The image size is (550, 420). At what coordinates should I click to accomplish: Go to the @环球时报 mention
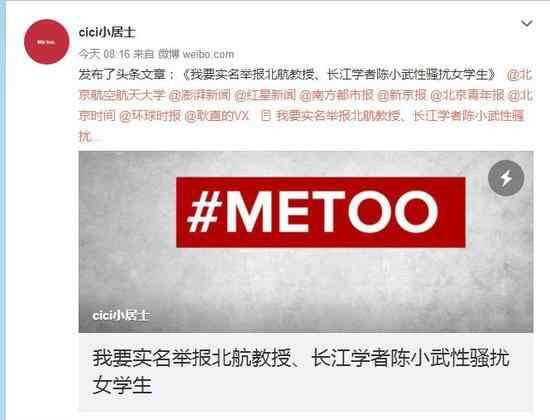point(150,116)
